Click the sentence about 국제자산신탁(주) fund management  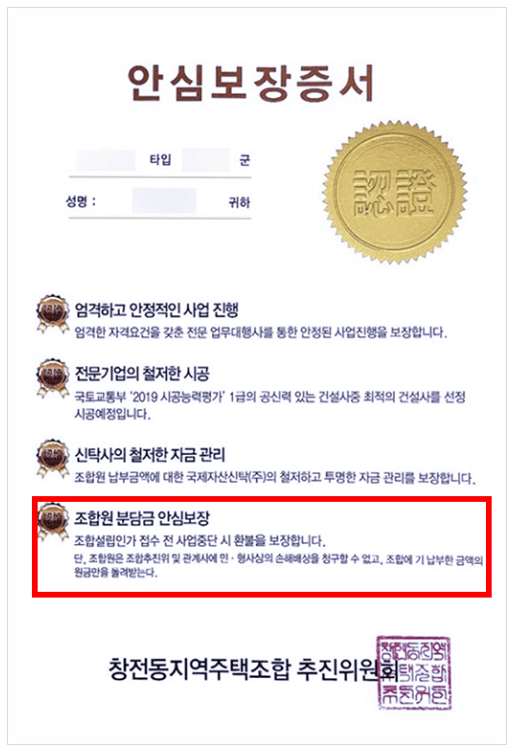274,478
